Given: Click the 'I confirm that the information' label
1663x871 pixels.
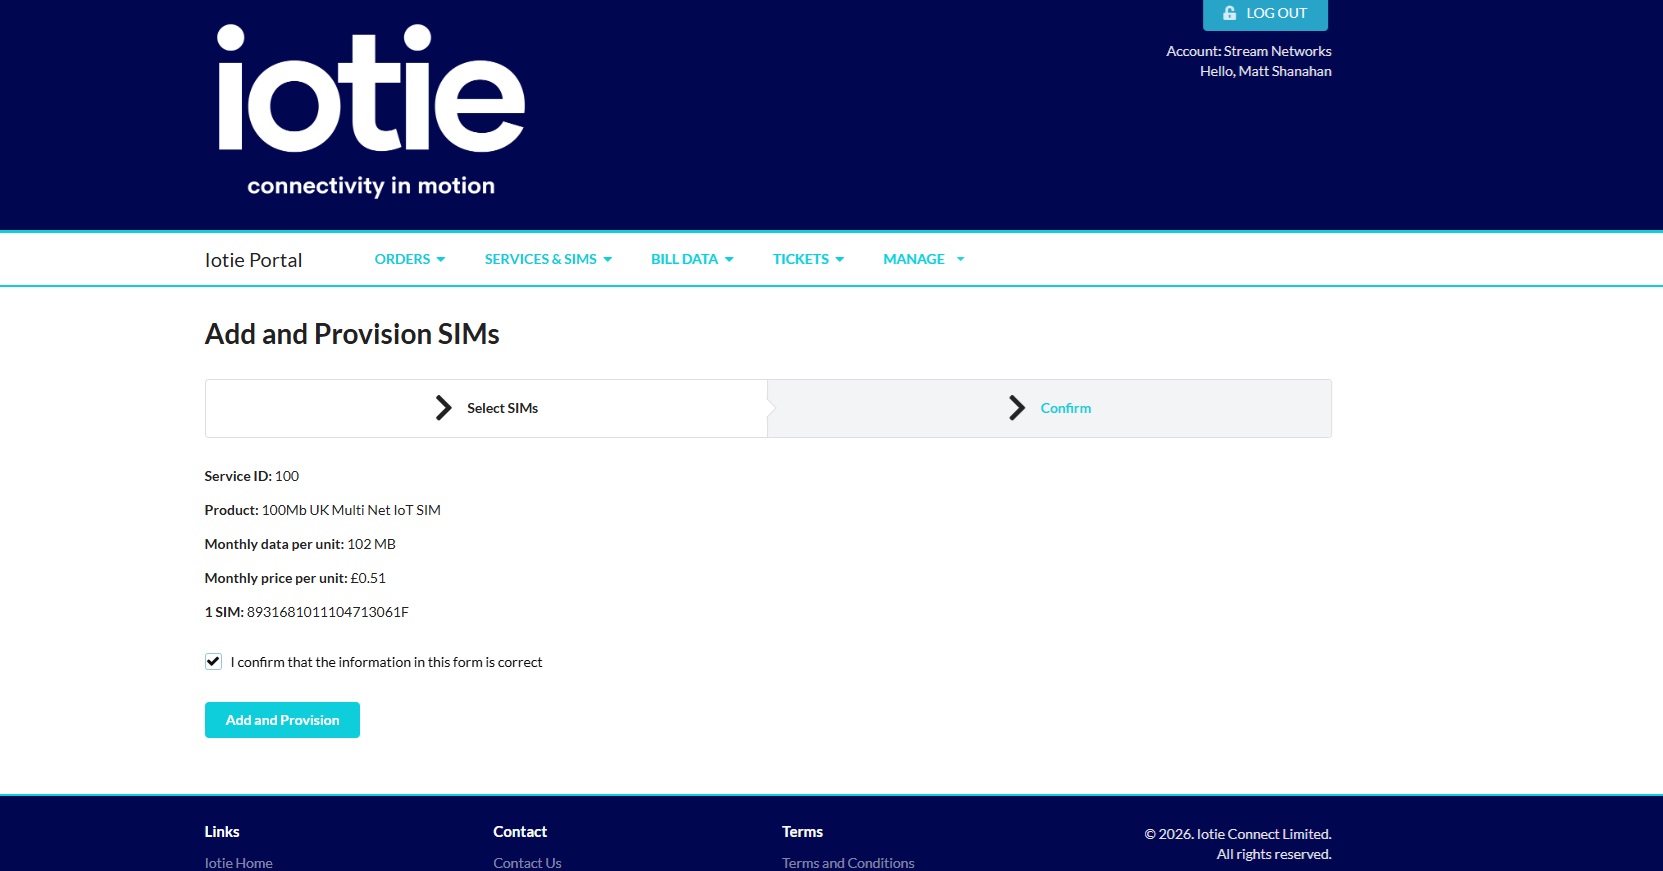Looking at the screenshot, I should (x=386, y=662).
